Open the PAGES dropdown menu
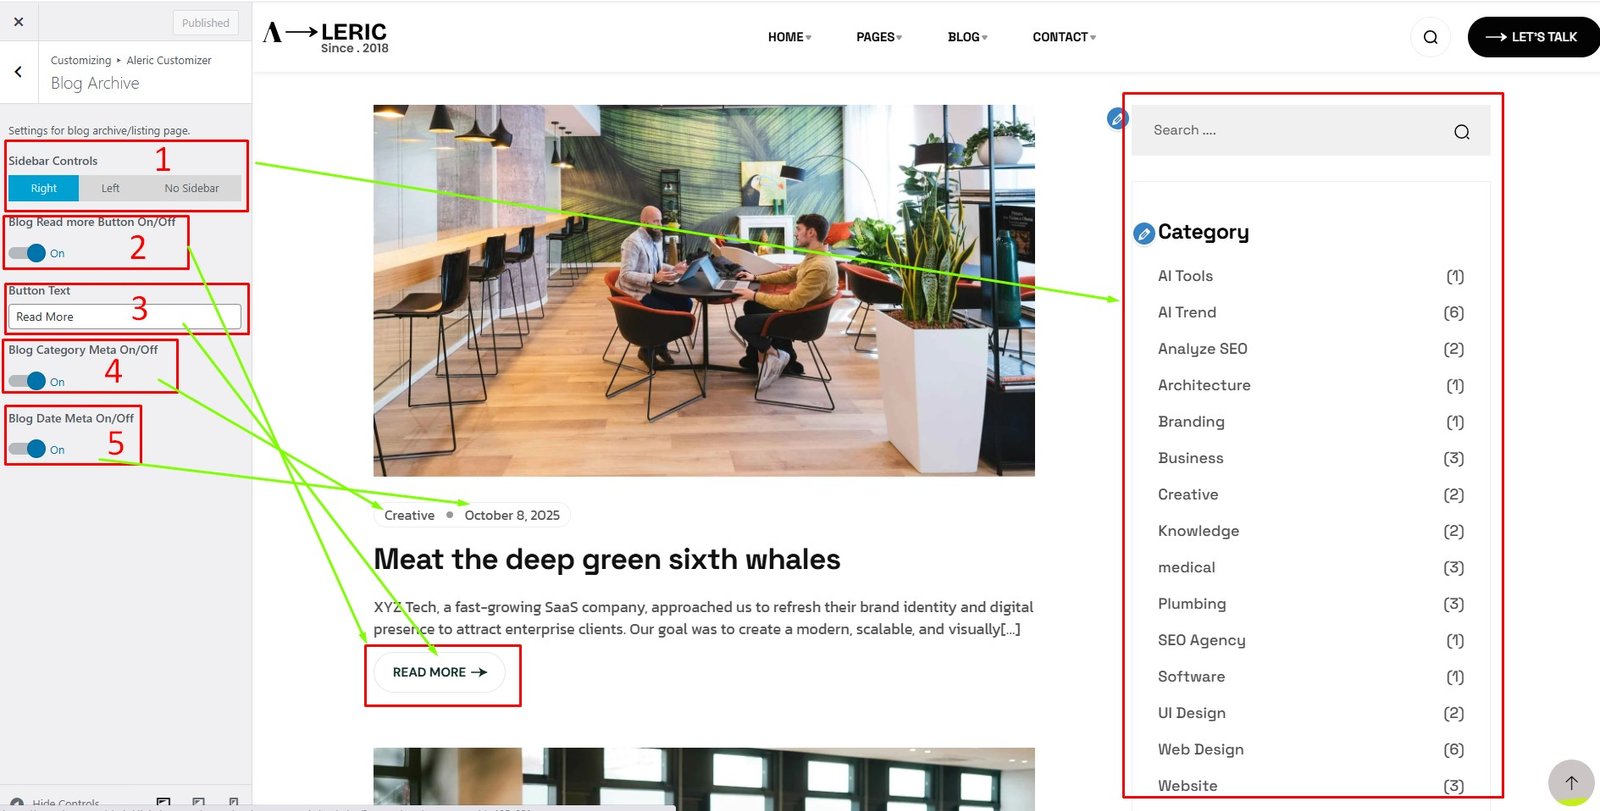Screen dimensions: 1600x811 [x=878, y=37]
